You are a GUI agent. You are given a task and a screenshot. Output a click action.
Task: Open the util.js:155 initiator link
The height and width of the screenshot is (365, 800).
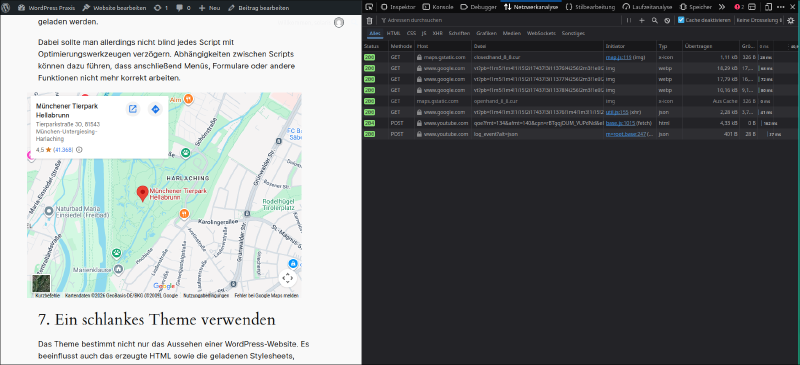coord(617,112)
